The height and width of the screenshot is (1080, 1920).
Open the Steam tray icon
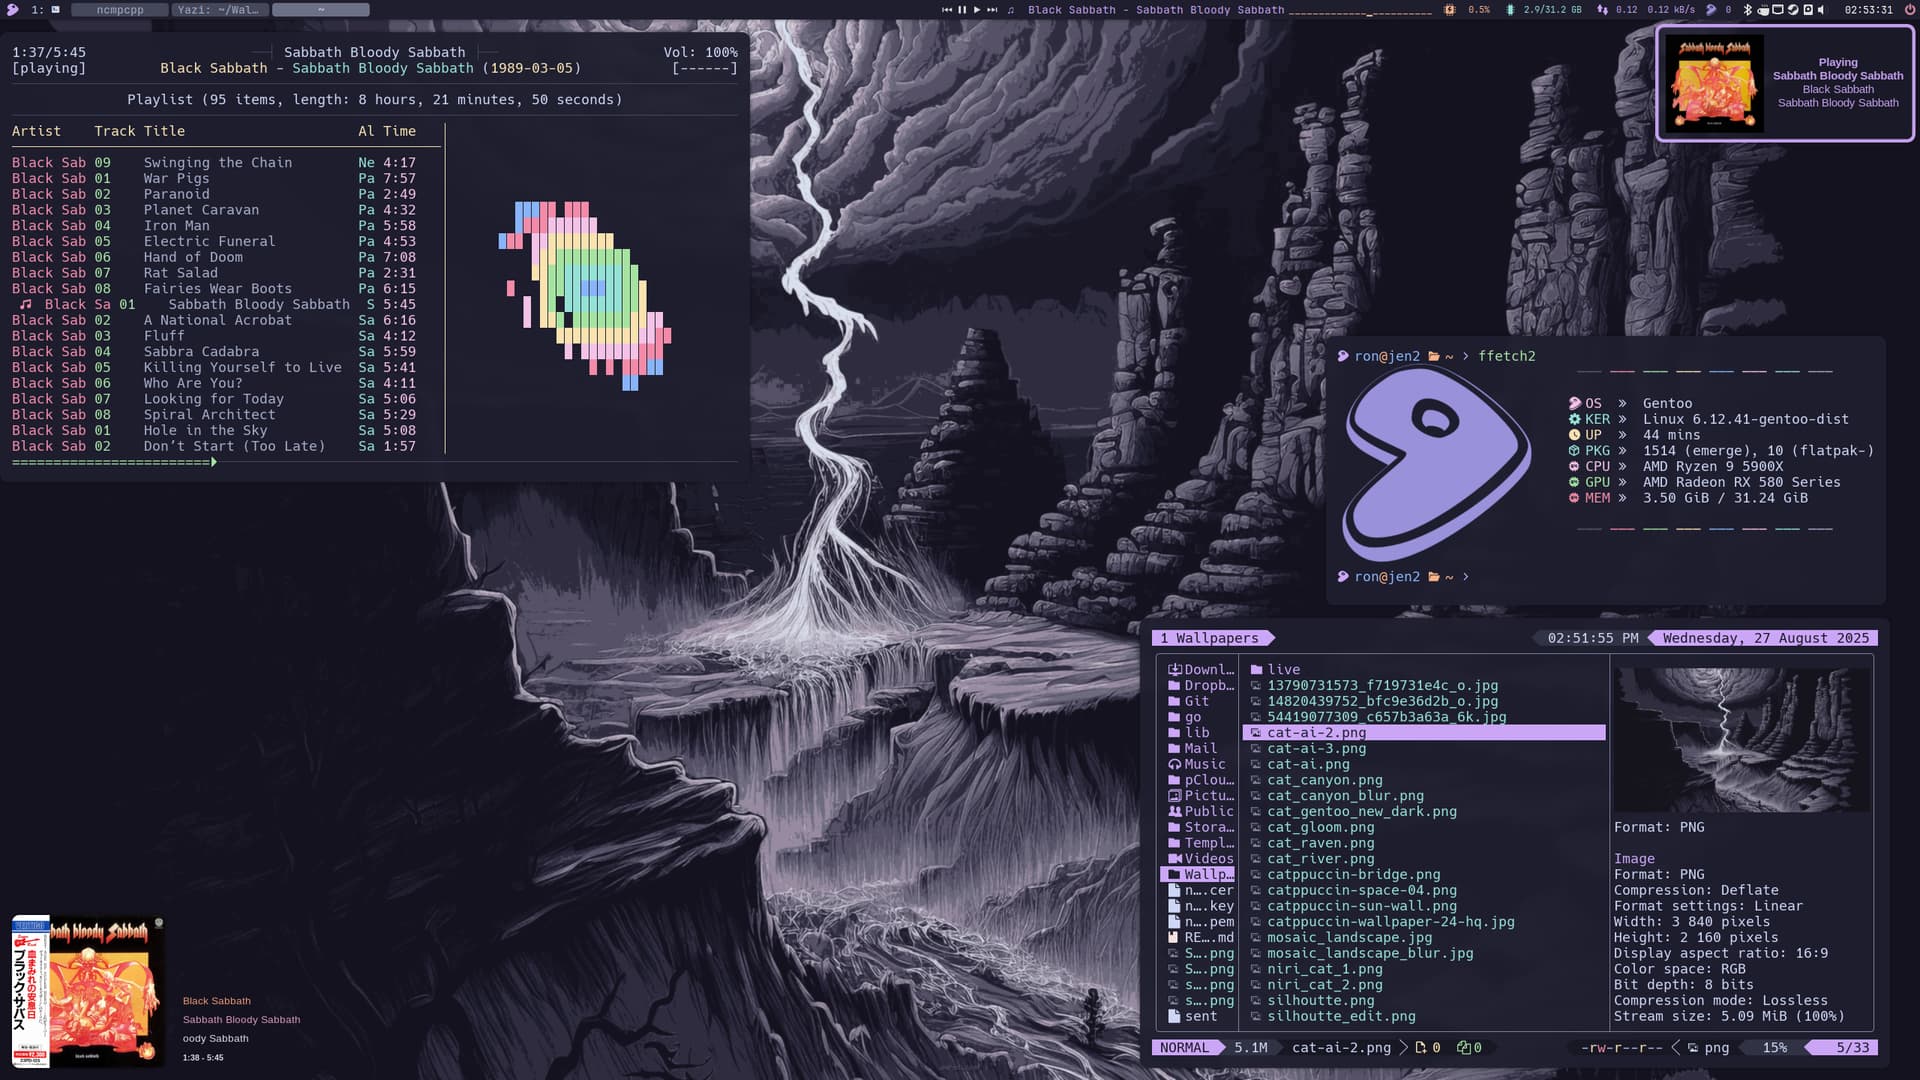pyautogui.click(x=1793, y=10)
